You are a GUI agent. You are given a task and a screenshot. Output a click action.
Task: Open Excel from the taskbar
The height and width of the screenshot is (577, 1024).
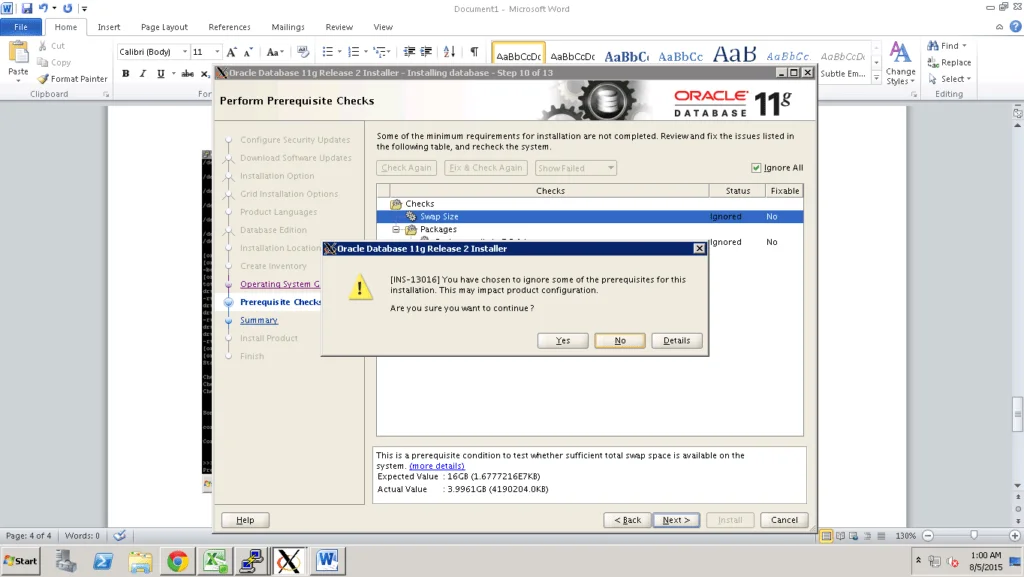(215, 561)
